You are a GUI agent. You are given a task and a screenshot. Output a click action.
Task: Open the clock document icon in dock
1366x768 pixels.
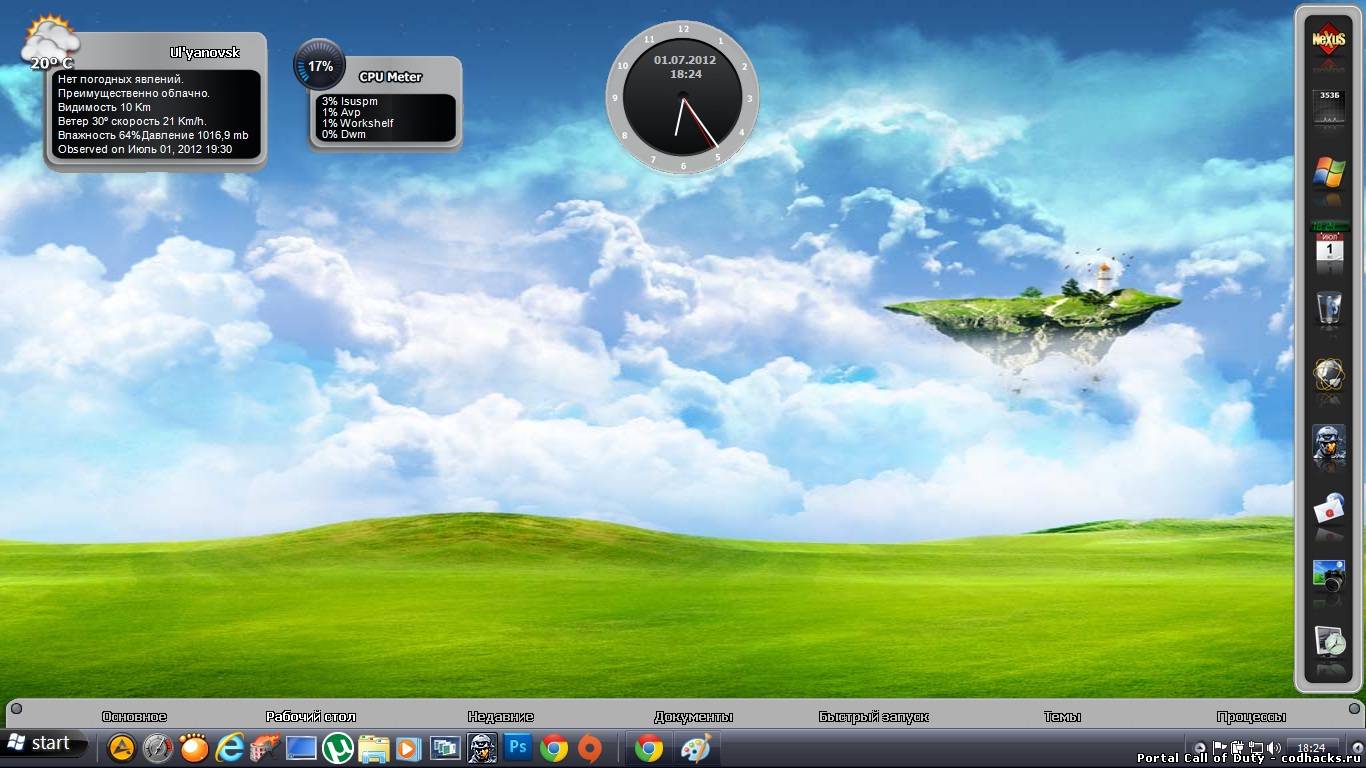coord(1329,642)
